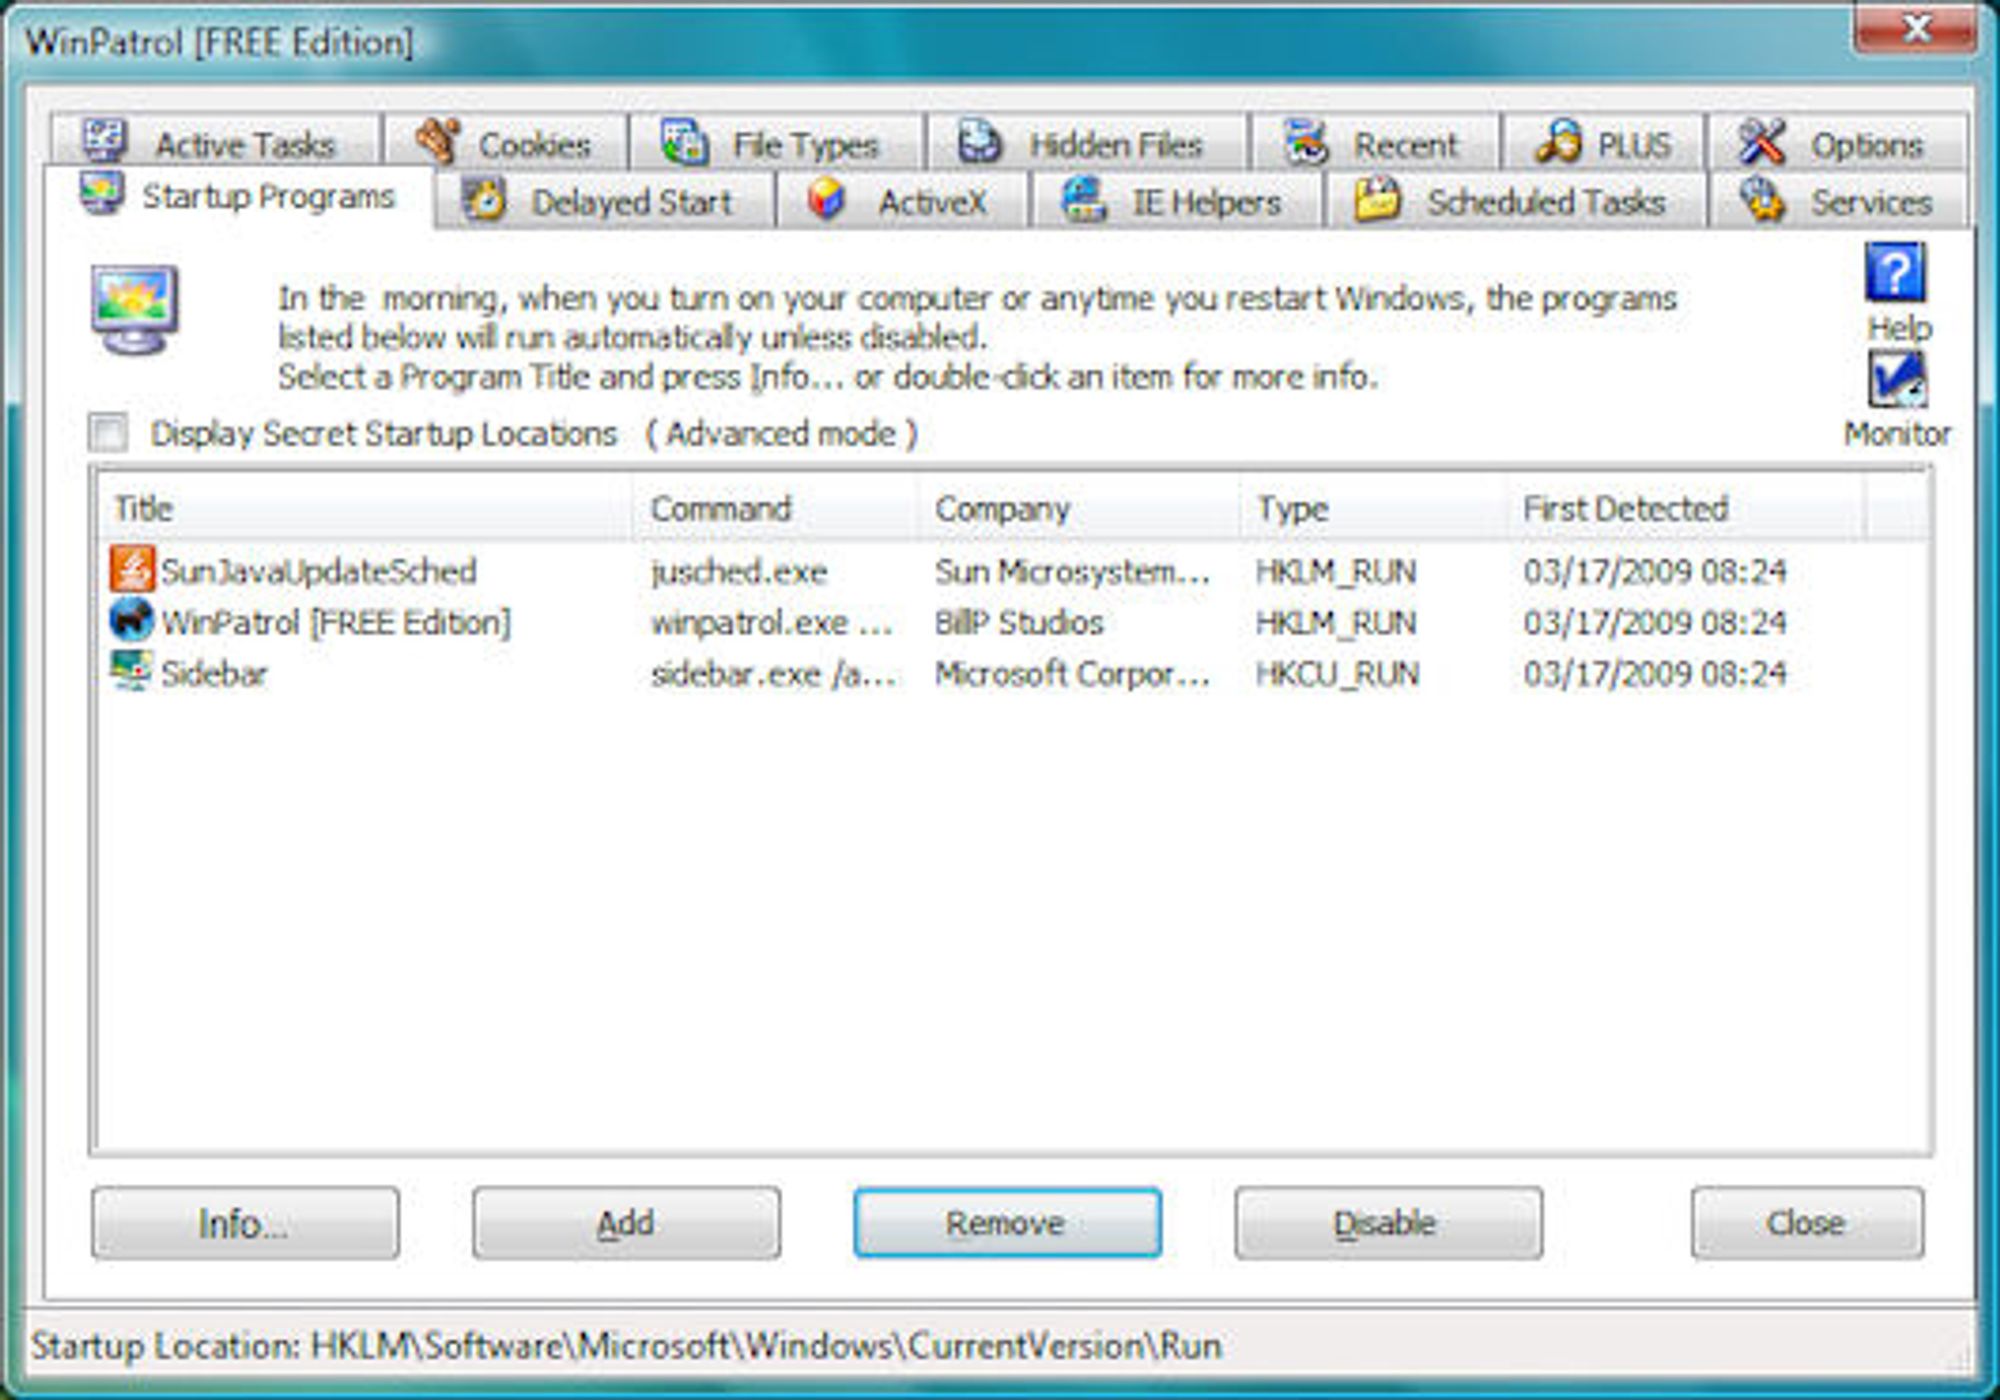This screenshot has width=2000, height=1400.
Task: Close the WinPatrol window with X
Action: [x=1914, y=28]
